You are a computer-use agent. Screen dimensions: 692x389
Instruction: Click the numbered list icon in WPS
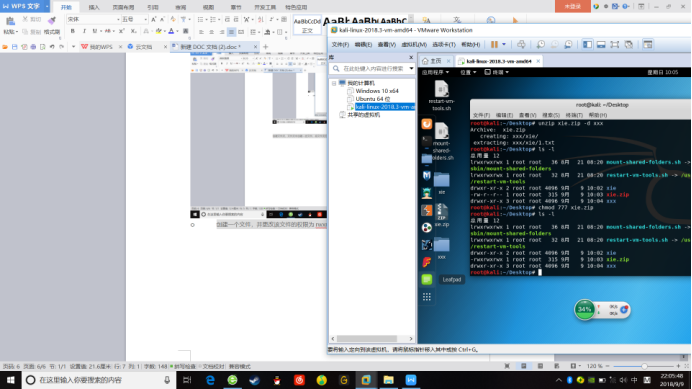(x=213, y=19)
